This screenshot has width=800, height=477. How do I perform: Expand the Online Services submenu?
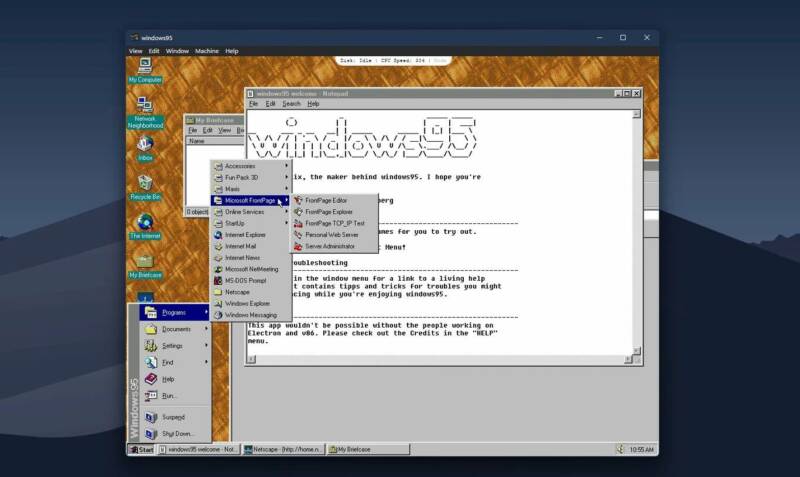pyautogui.click(x=245, y=212)
